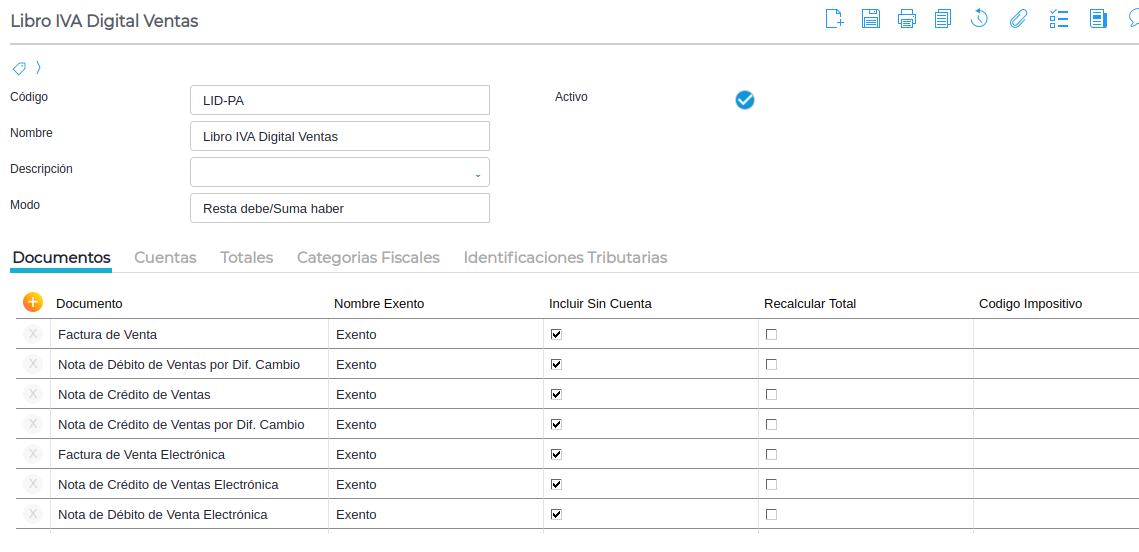1139x552 pixels.
Task: Open the Categorias Fiscales tab
Action: coord(368,257)
